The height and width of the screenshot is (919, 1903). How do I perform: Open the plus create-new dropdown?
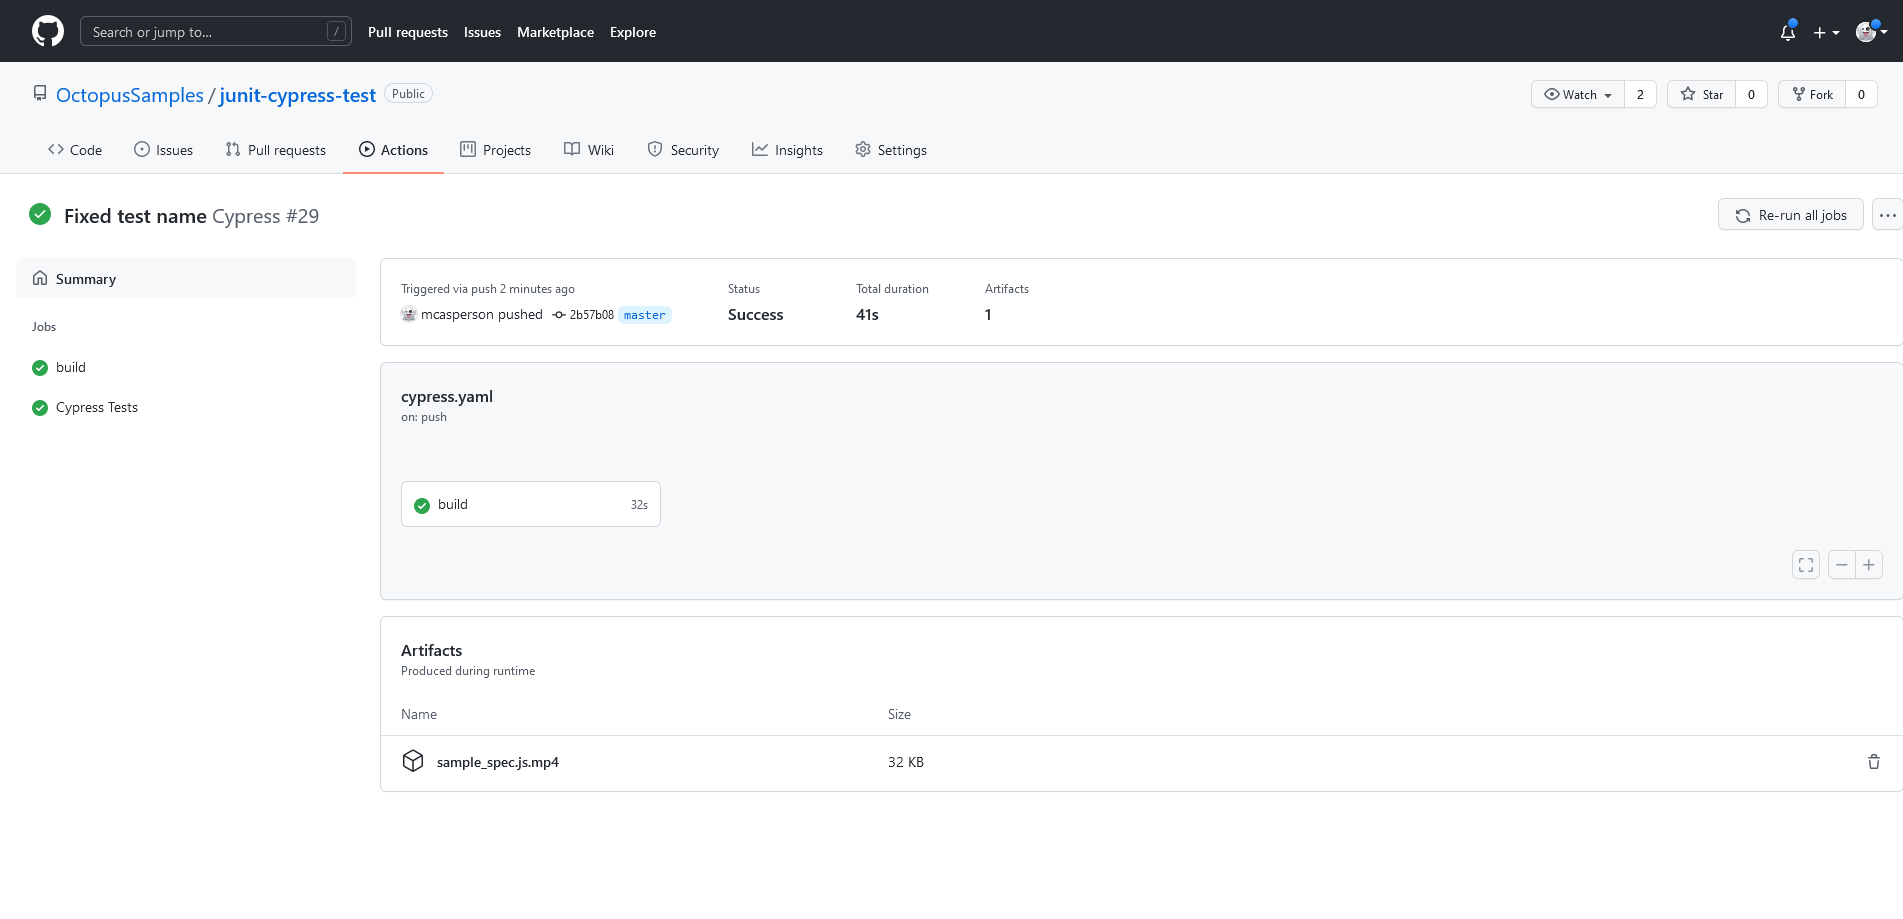point(1826,32)
